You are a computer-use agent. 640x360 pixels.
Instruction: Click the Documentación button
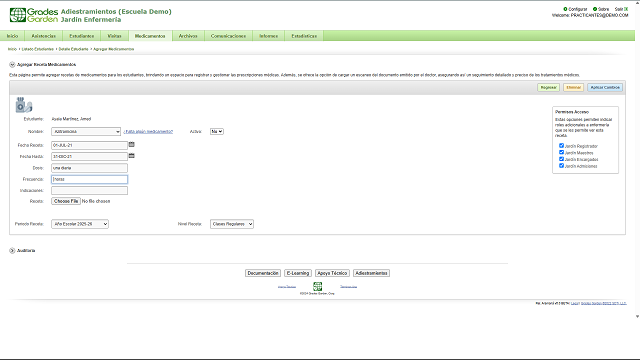263,273
